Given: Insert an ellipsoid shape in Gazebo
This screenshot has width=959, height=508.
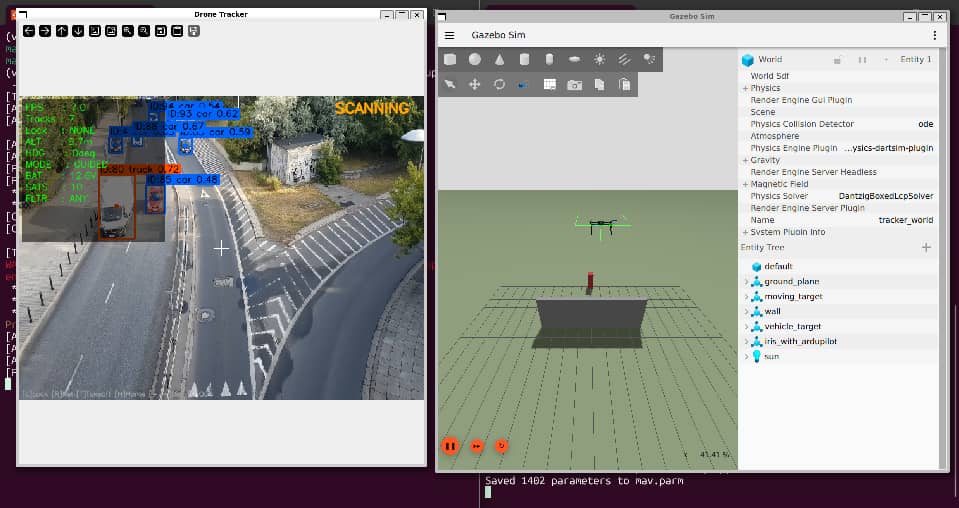Looking at the screenshot, I should pos(574,59).
